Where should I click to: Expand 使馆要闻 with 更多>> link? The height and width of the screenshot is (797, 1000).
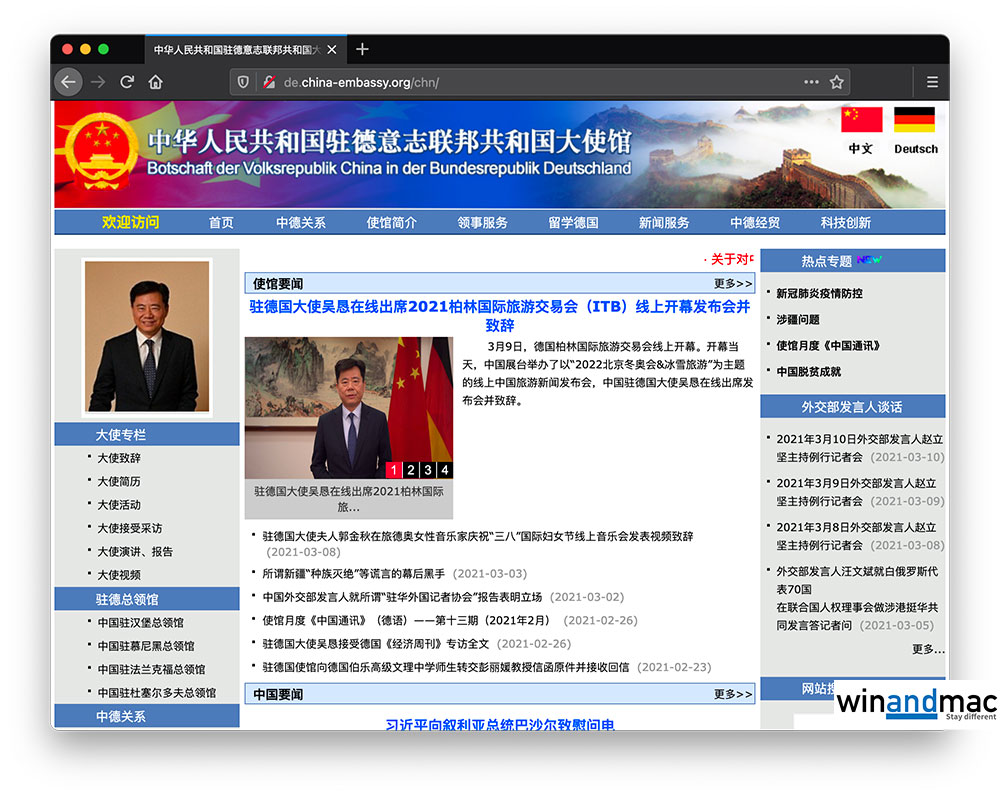[x=732, y=284]
